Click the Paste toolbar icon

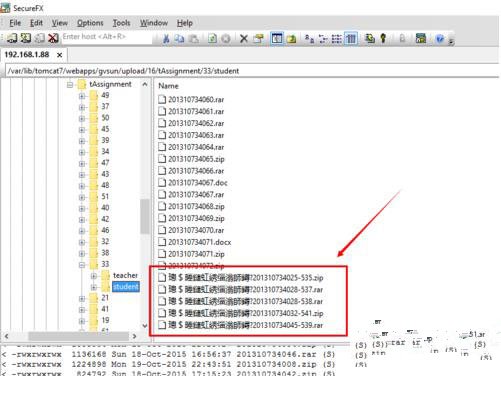click(194, 39)
